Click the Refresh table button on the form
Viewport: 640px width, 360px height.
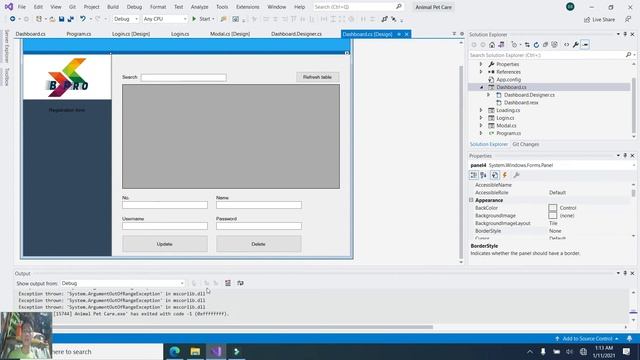coord(318,77)
